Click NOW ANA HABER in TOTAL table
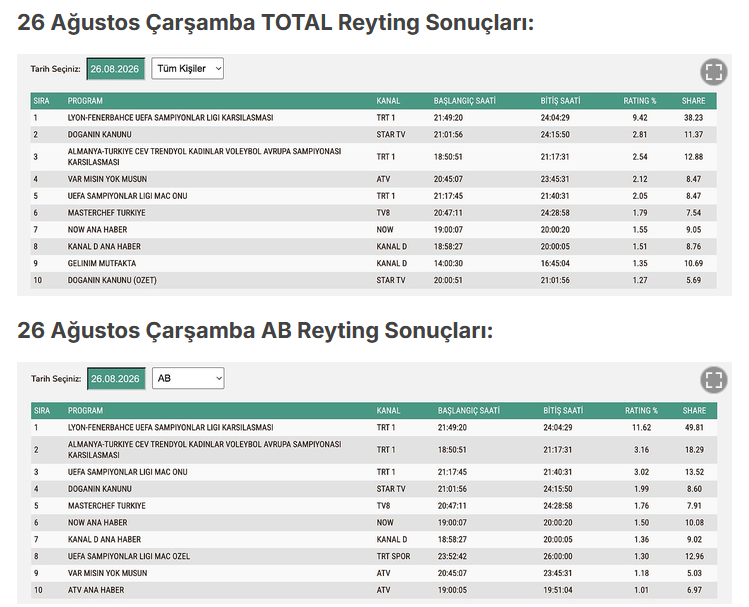This screenshot has width=749, height=607. point(97,230)
